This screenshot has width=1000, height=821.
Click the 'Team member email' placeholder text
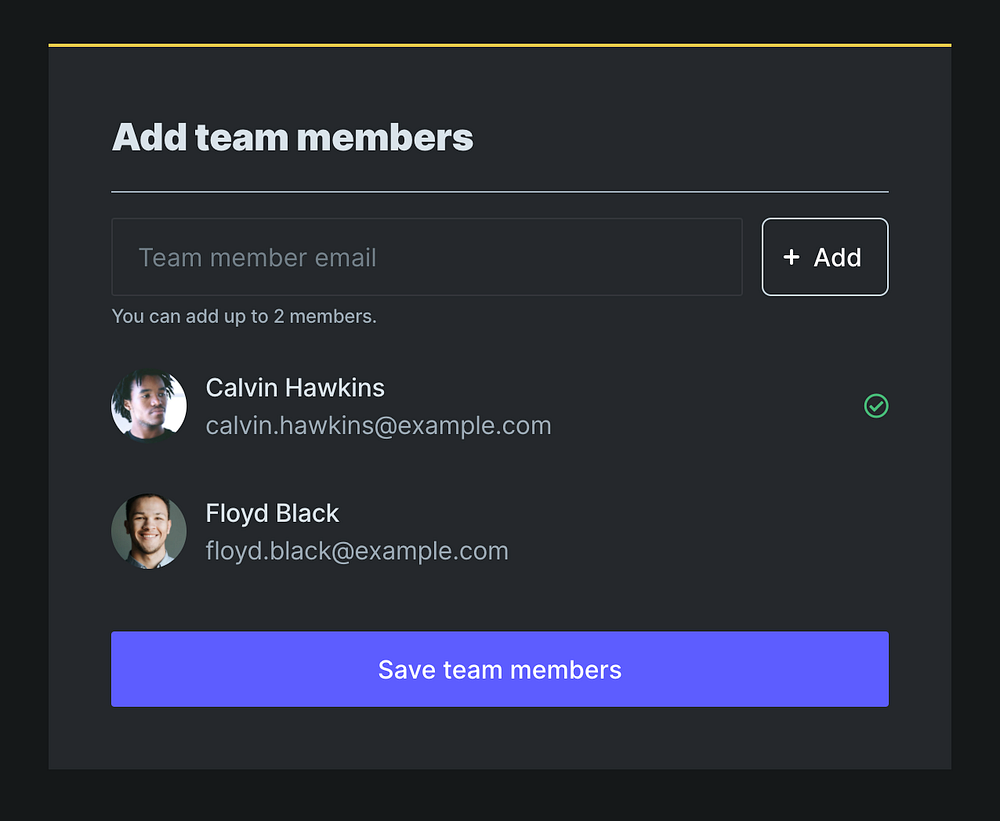[257, 258]
